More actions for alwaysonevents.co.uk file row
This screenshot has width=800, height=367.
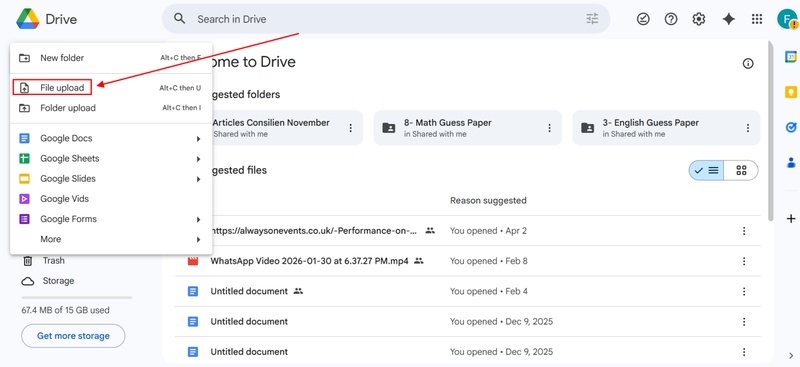(744, 231)
